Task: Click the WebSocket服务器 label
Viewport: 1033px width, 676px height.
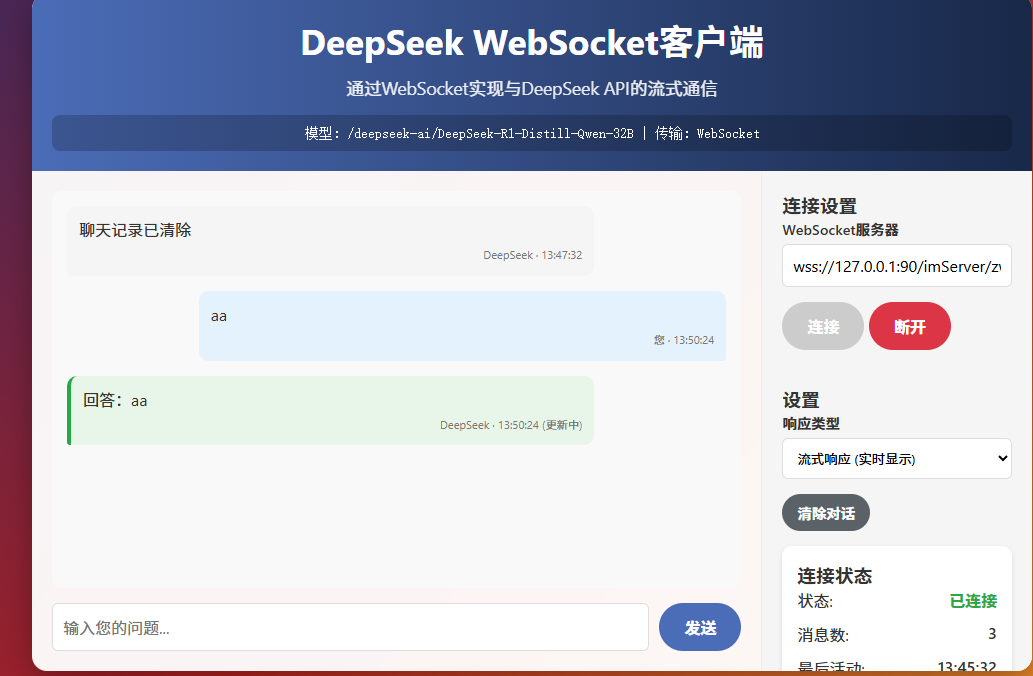Action: (841, 230)
